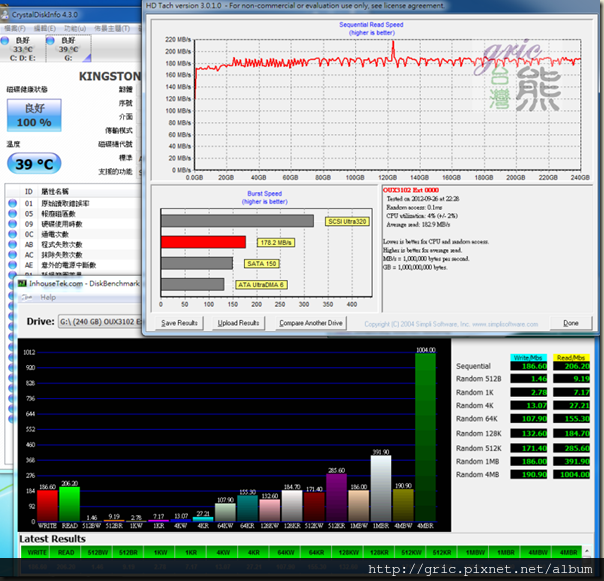Click Random 512B write value 1.46

coord(528,379)
